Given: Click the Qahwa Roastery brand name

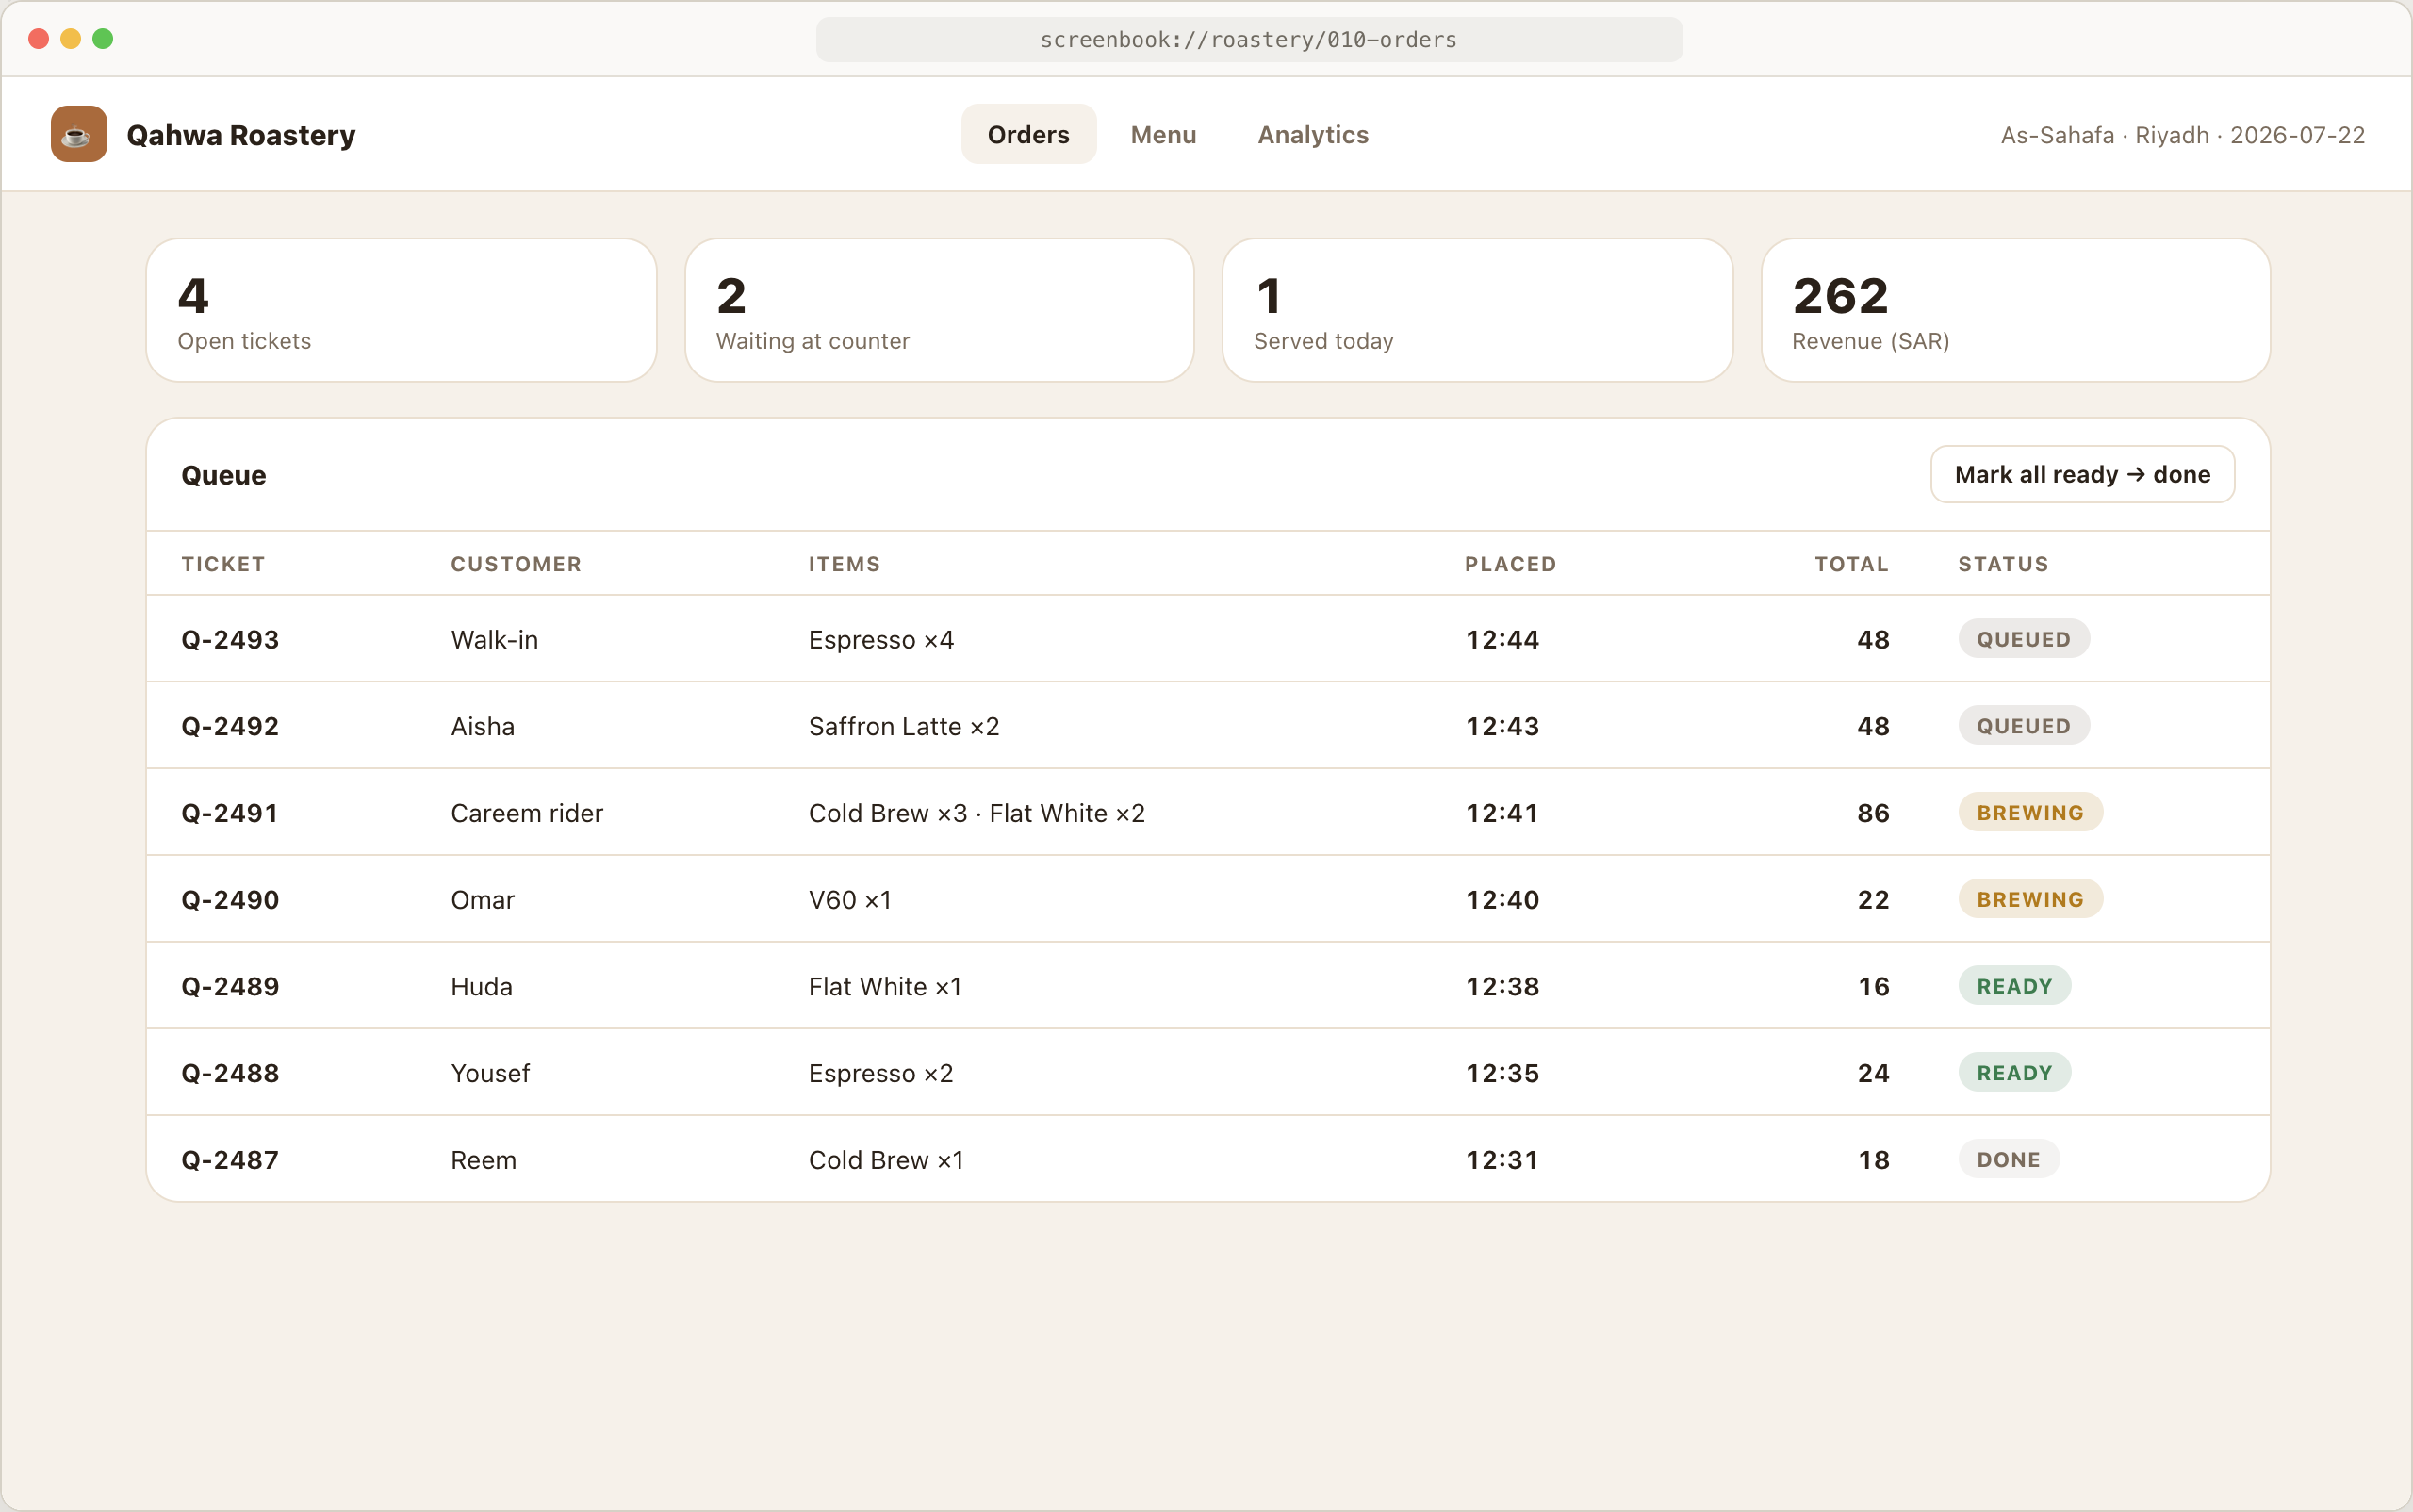Looking at the screenshot, I should point(241,135).
